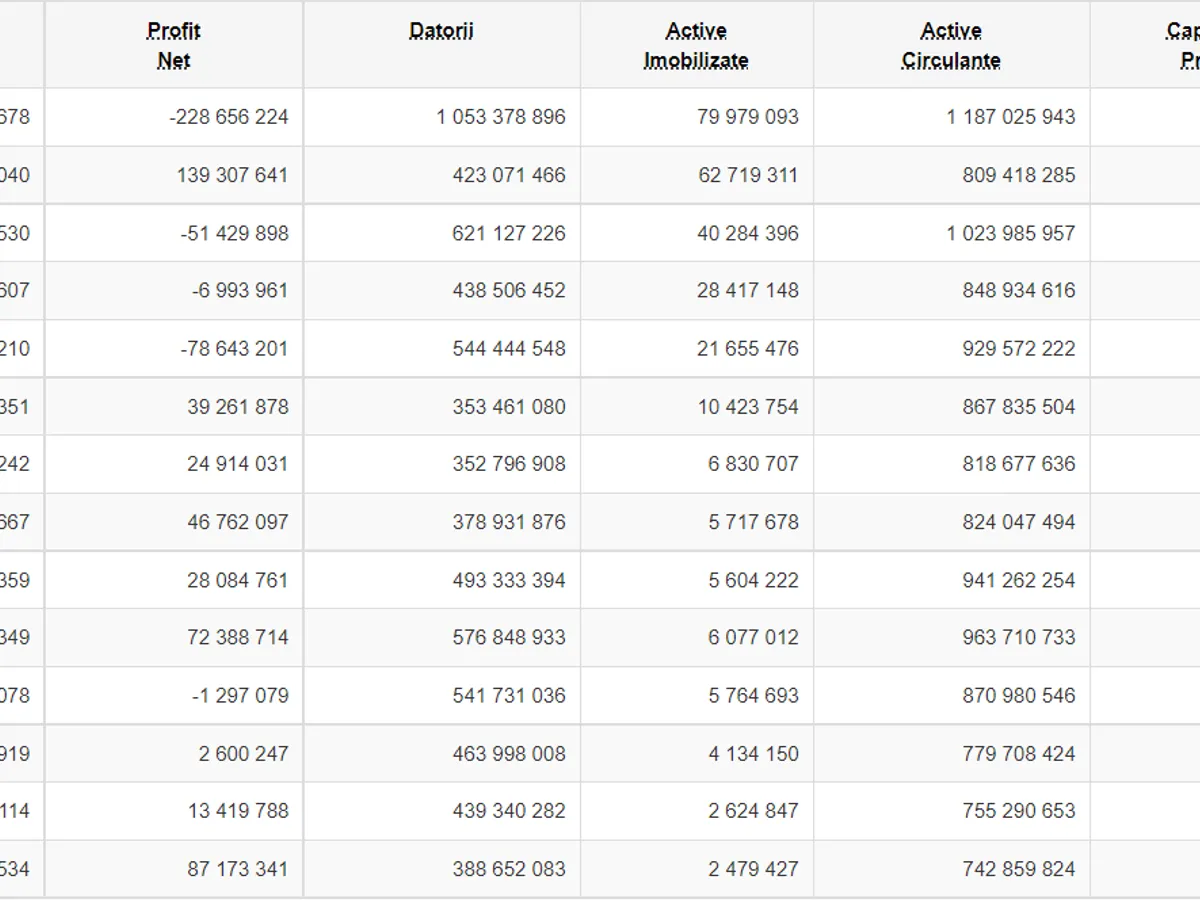This screenshot has width=1200, height=900.
Task: Click Active Circulante value 824 047 494
Action: click(1018, 522)
